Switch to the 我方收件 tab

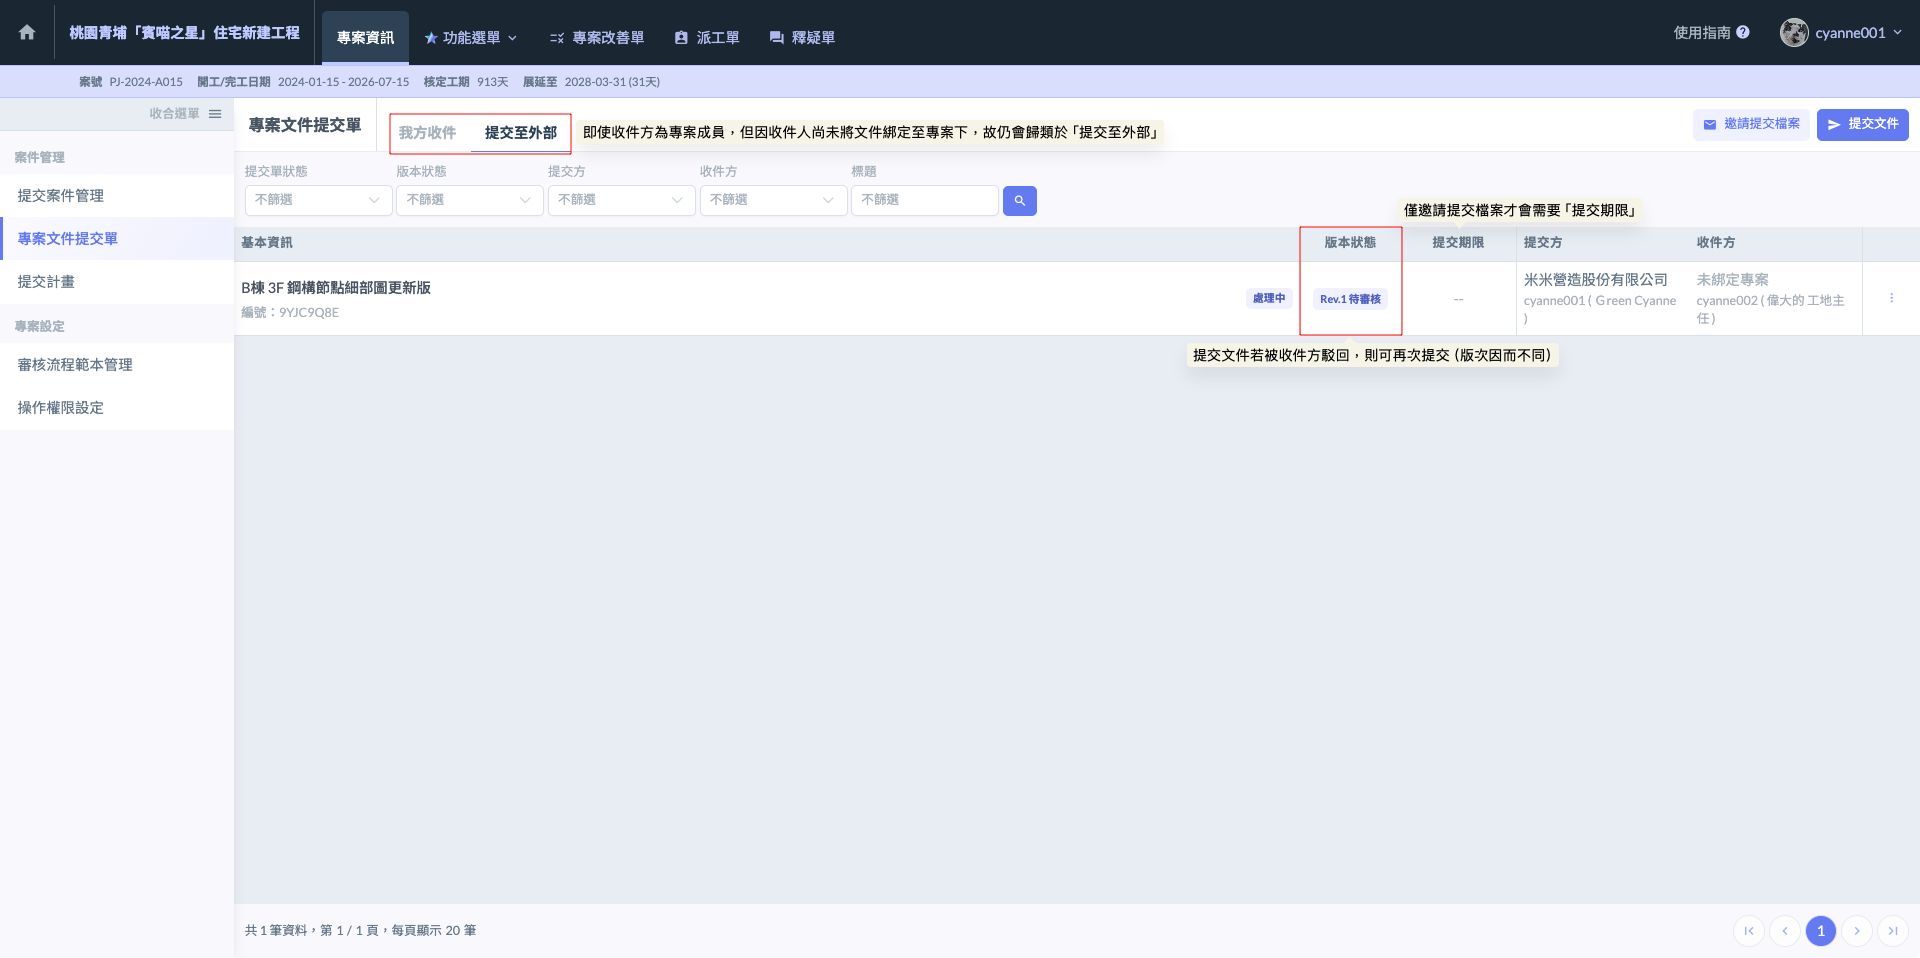click(427, 133)
